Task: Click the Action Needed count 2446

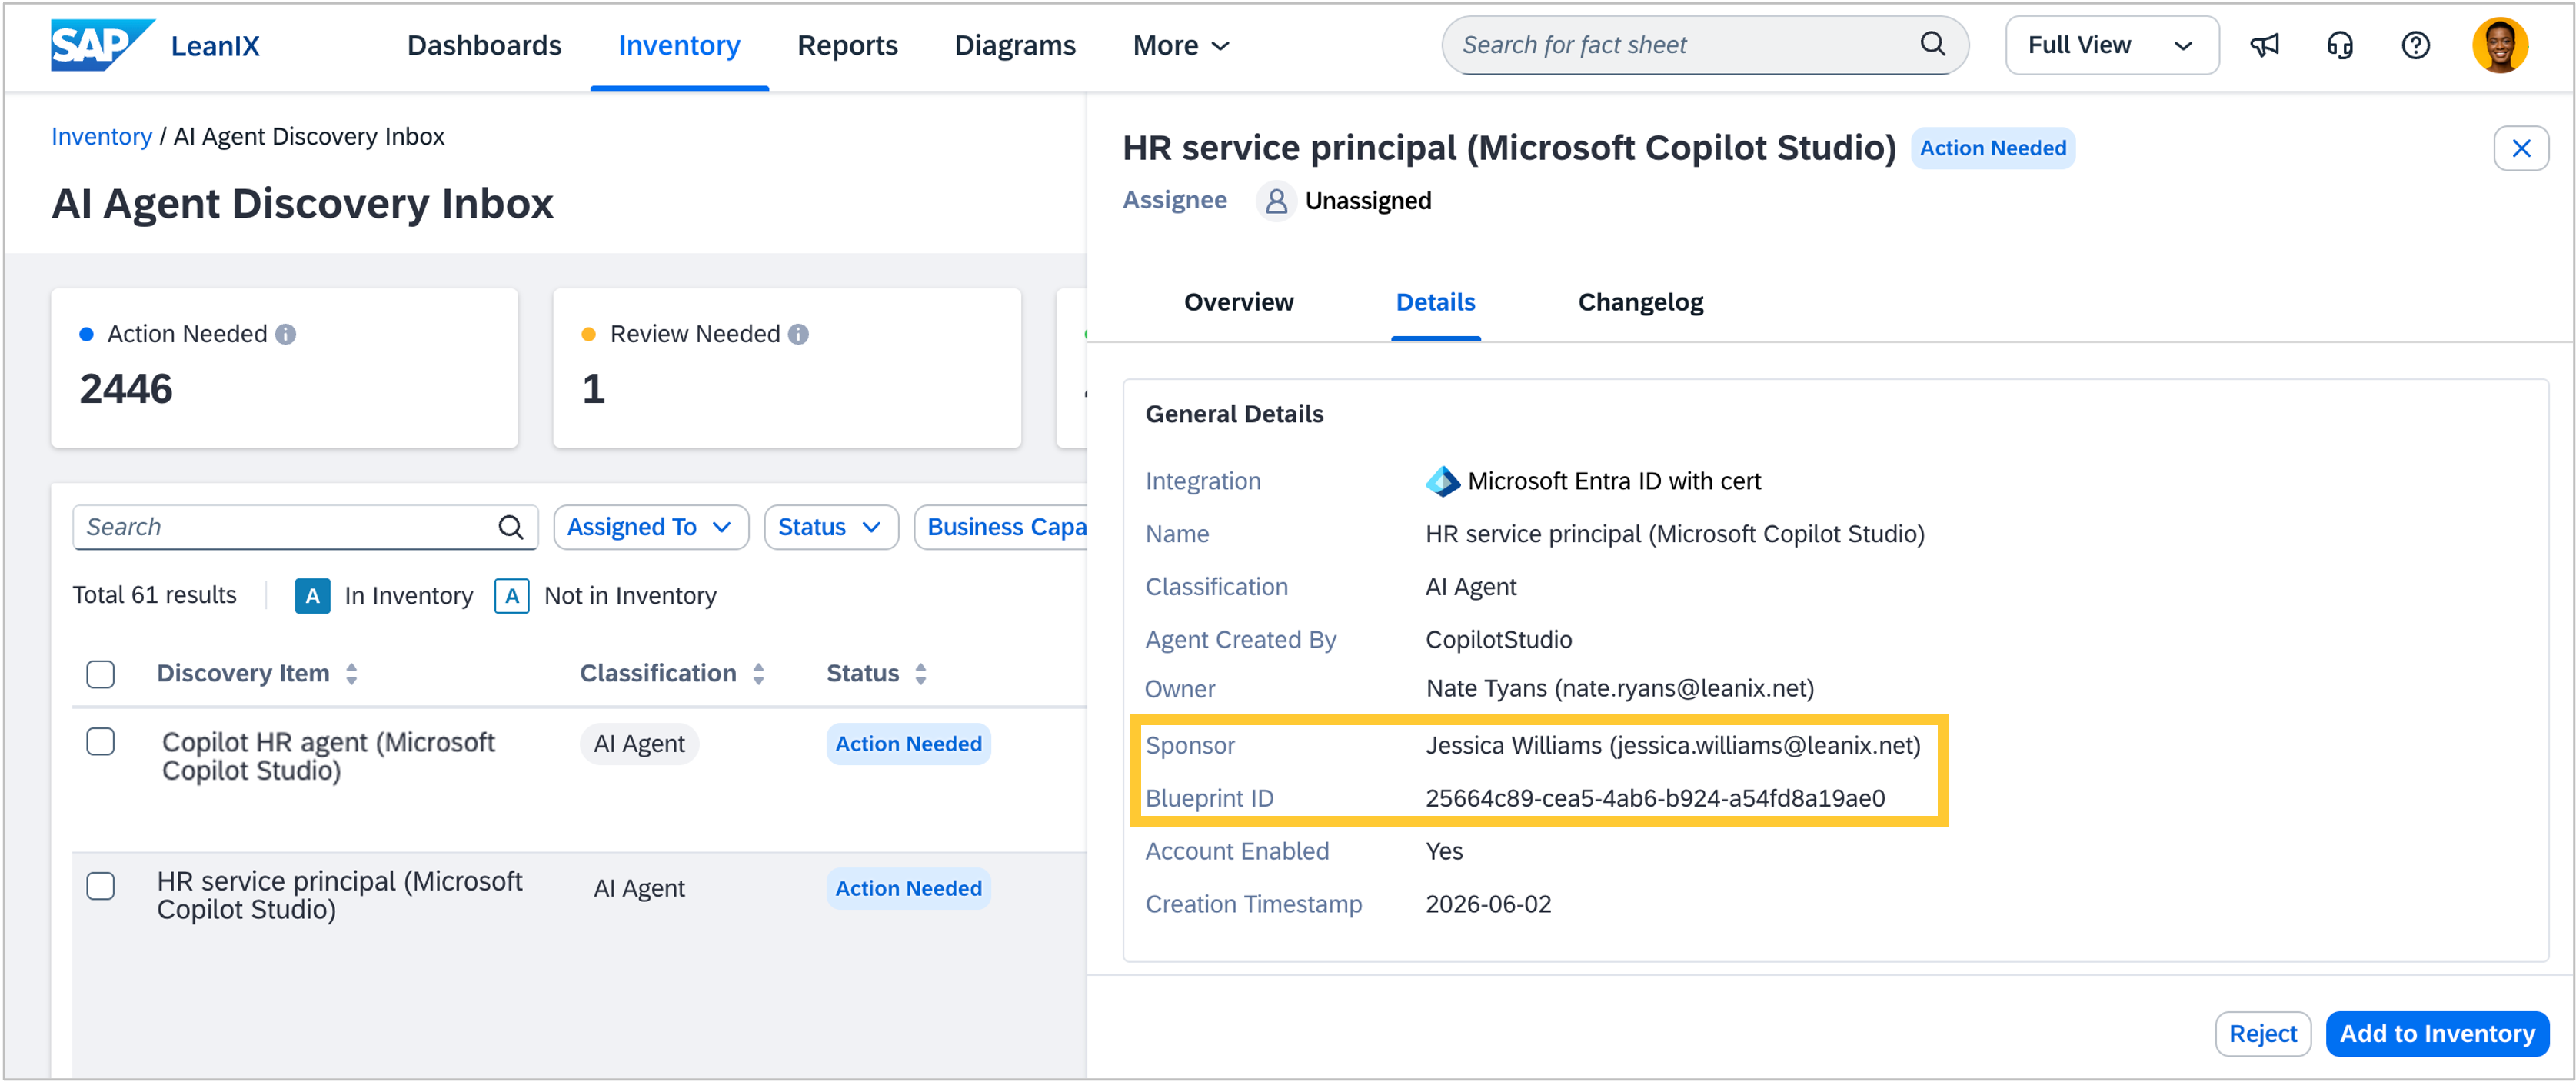Action: [x=126, y=389]
